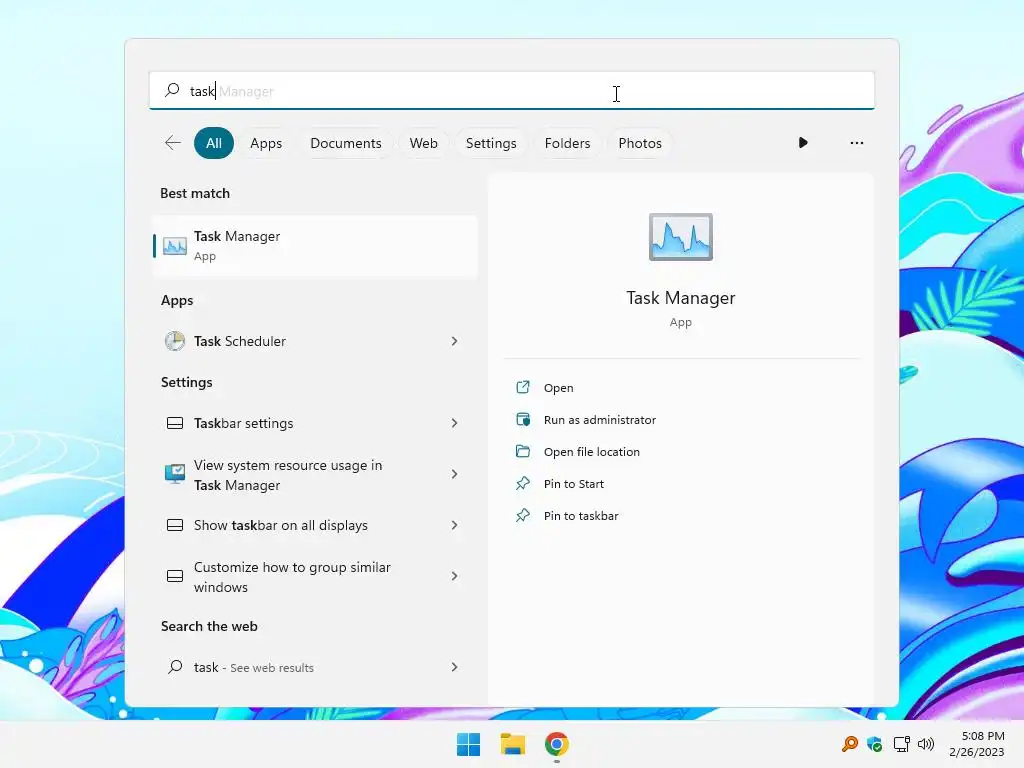Expand the task web results chevron
This screenshot has height=768, width=1024.
[455, 667]
